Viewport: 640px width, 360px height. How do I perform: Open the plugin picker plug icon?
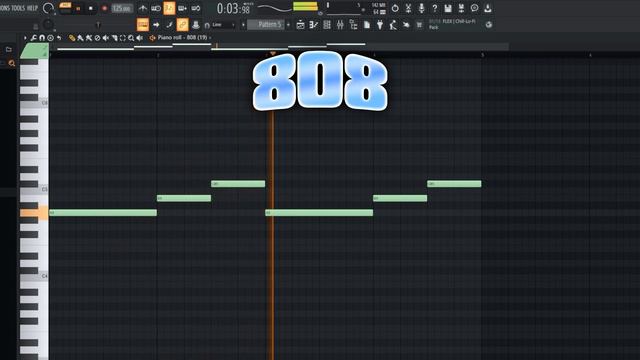click(380, 25)
